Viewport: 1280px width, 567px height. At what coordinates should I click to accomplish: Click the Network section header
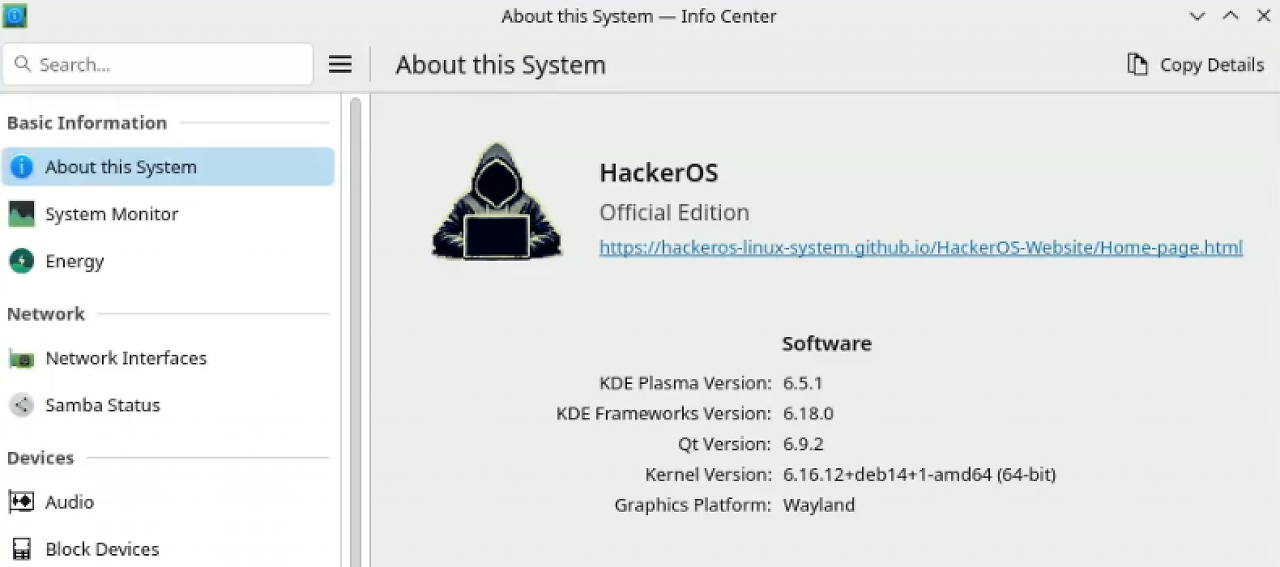pos(46,314)
